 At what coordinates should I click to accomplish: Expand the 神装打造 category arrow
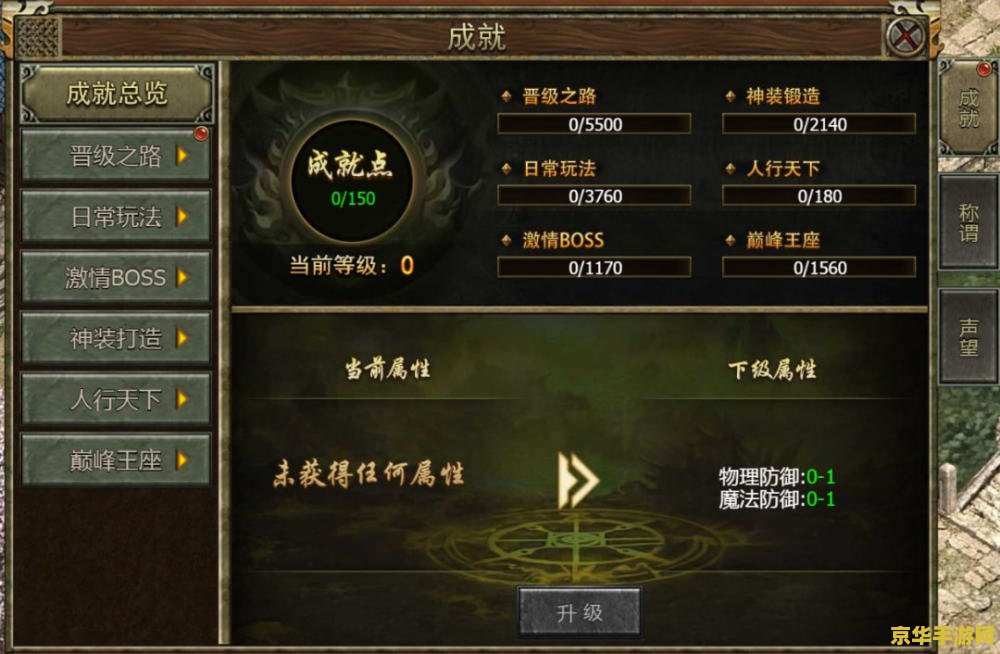(182, 338)
